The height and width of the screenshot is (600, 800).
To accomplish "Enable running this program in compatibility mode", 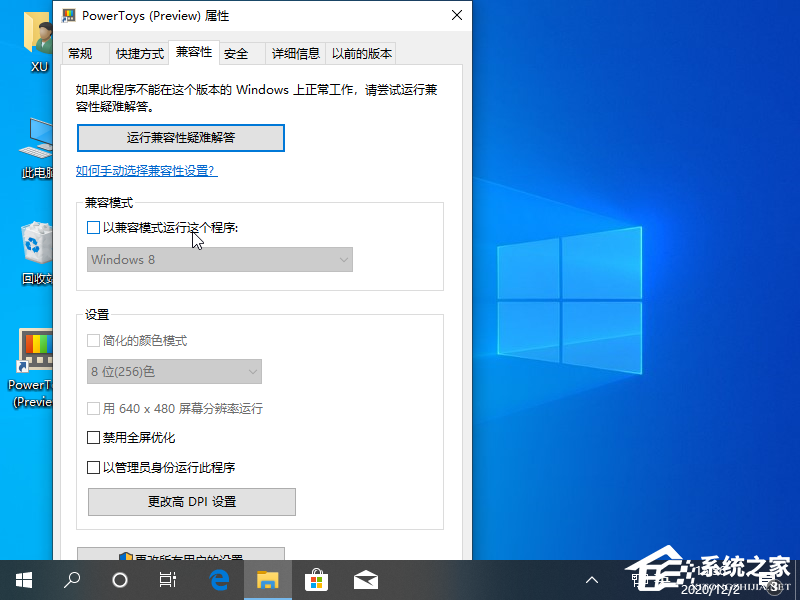I will pos(93,228).
